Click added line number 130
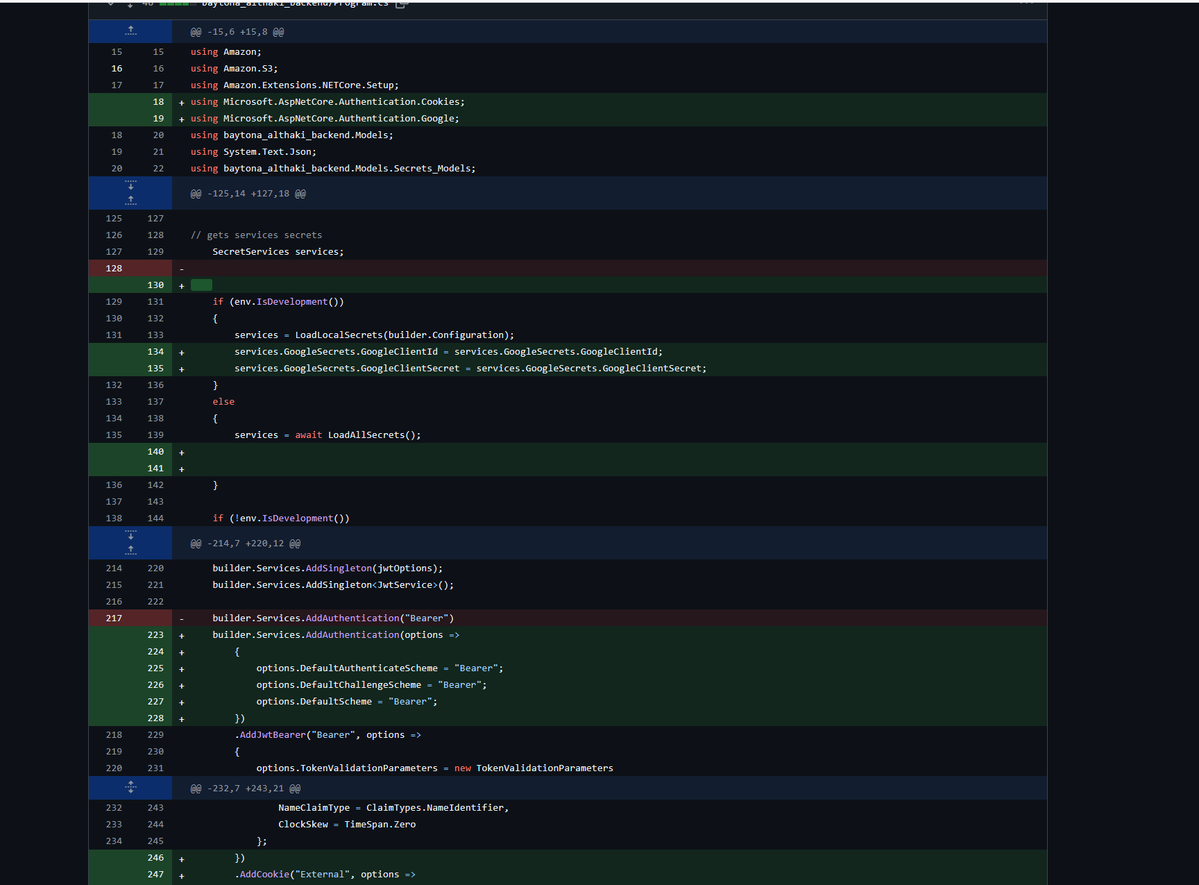 coord(155,285)
